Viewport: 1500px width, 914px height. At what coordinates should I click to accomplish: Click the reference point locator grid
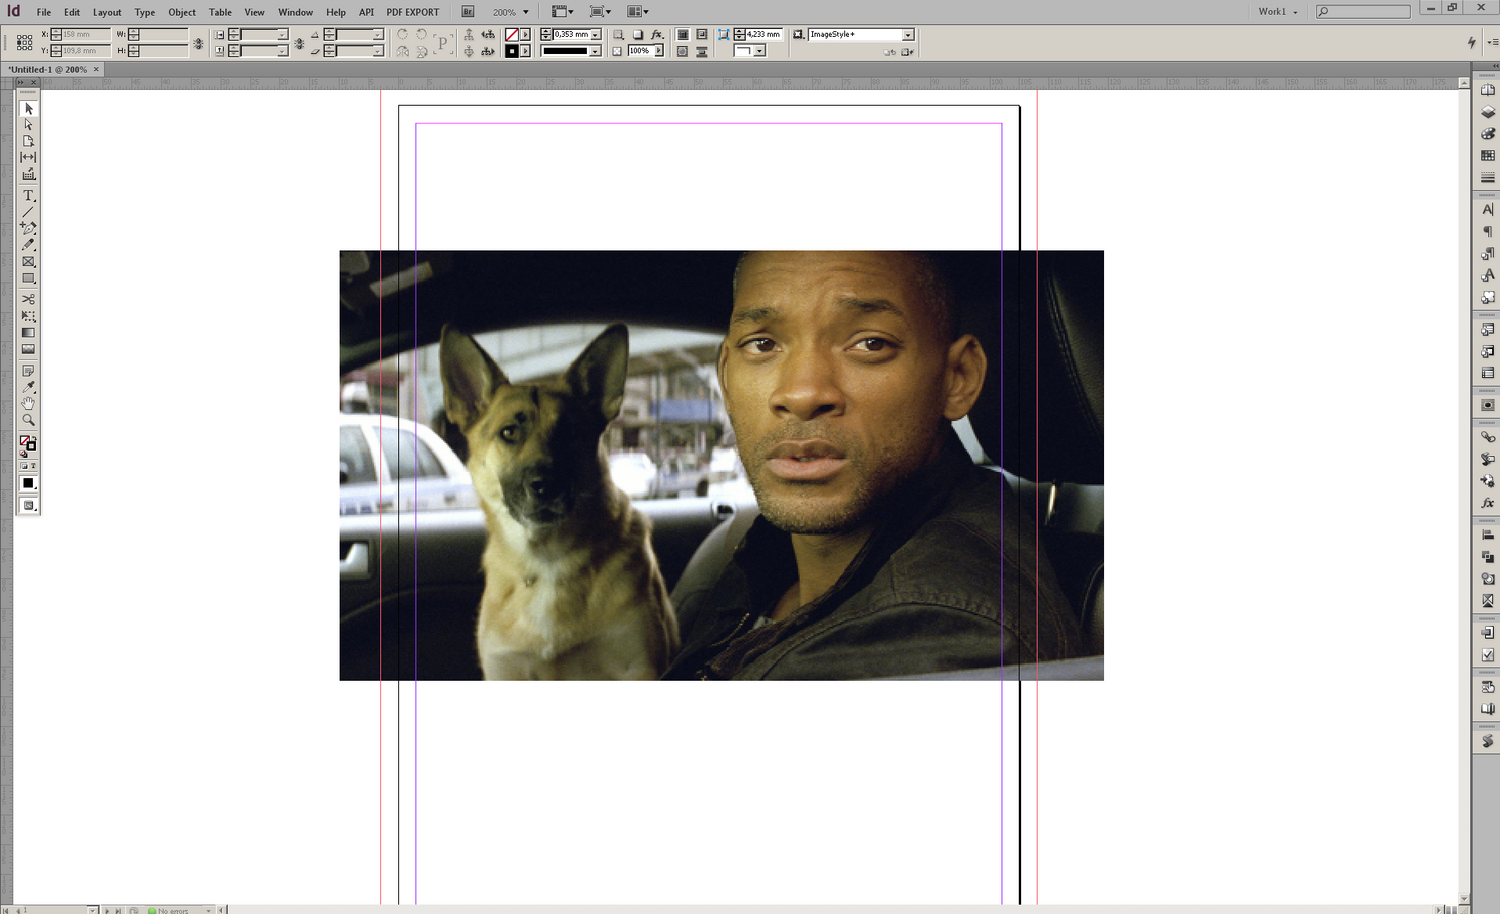click(x=24, y=42)
